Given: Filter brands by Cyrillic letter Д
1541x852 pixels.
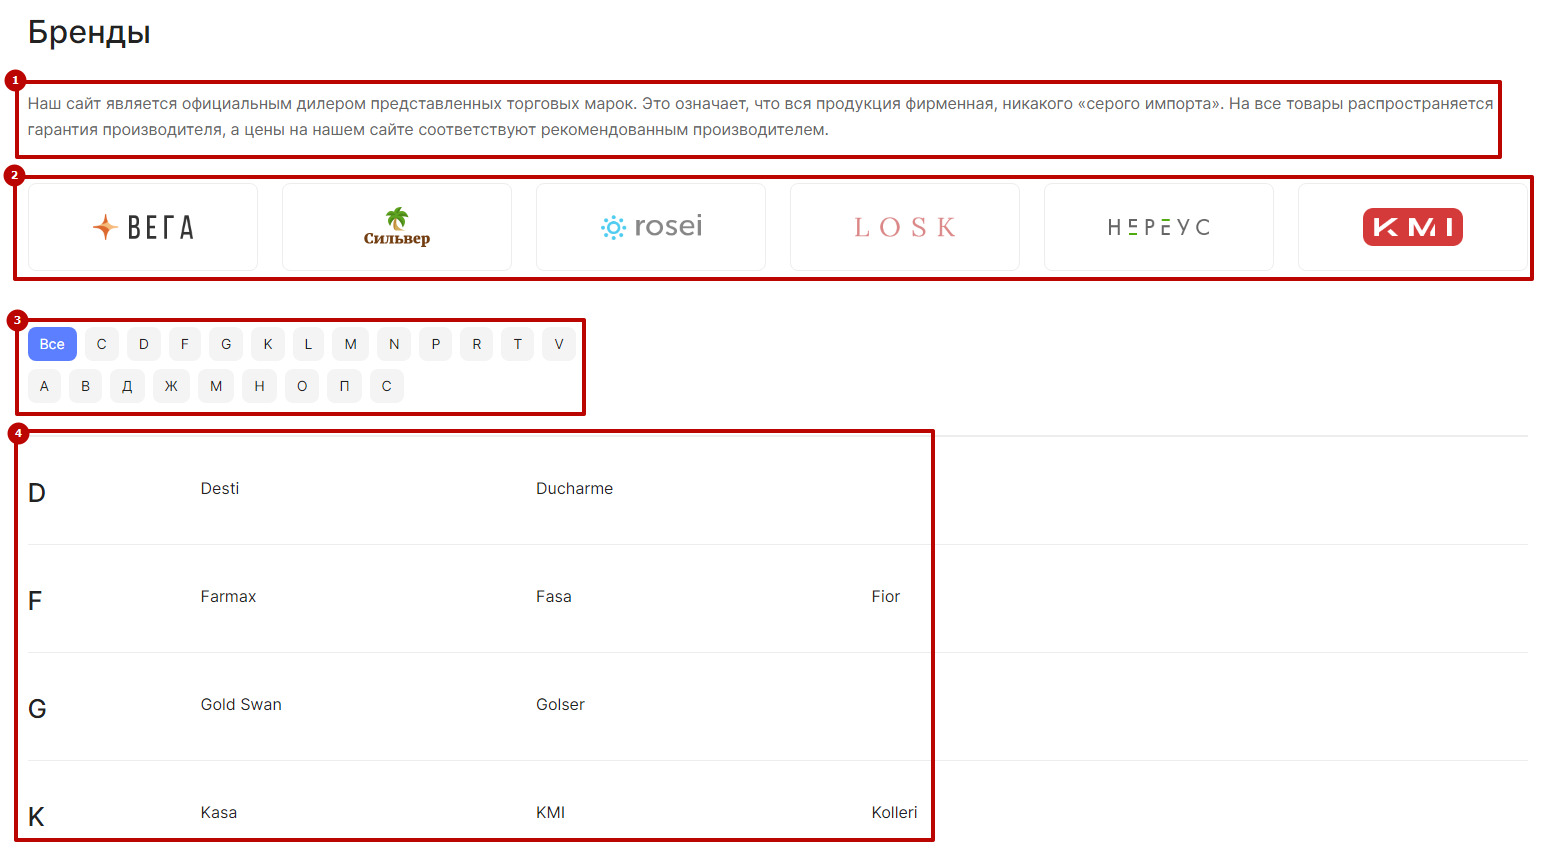Looking at the screenshot, I should 127,386.
